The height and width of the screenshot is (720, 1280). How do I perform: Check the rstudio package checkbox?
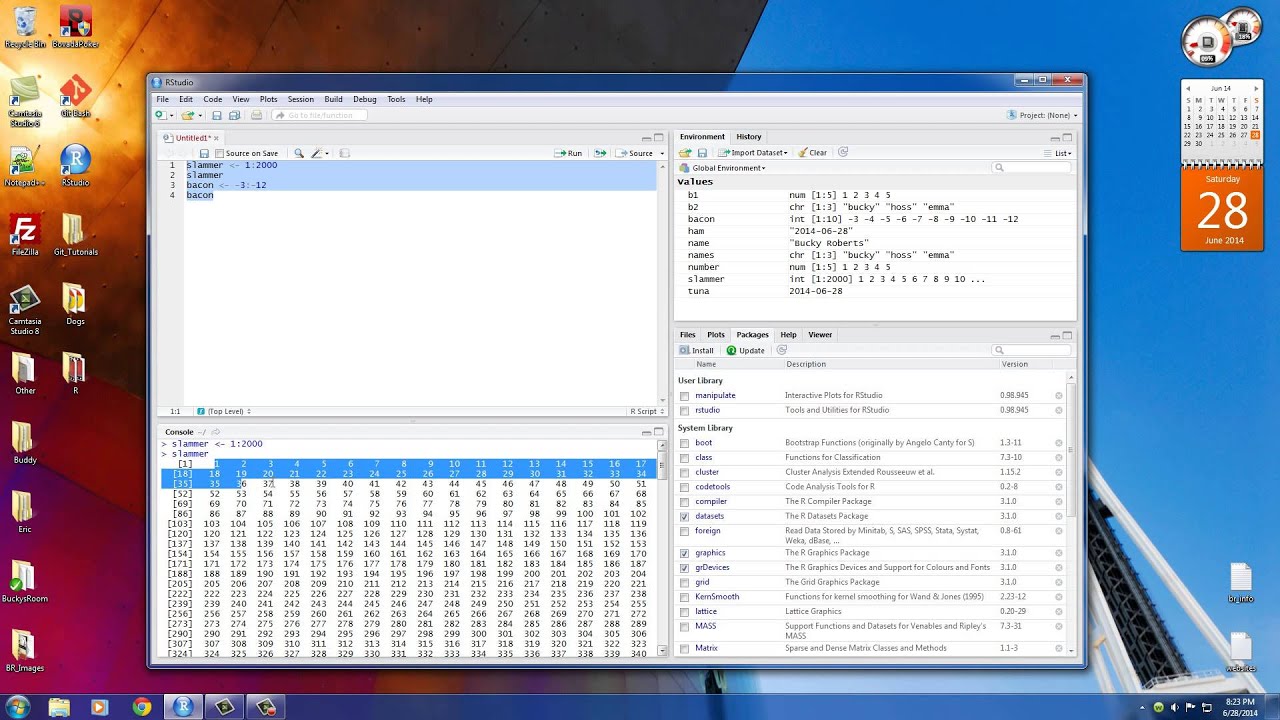click(684, 411)
